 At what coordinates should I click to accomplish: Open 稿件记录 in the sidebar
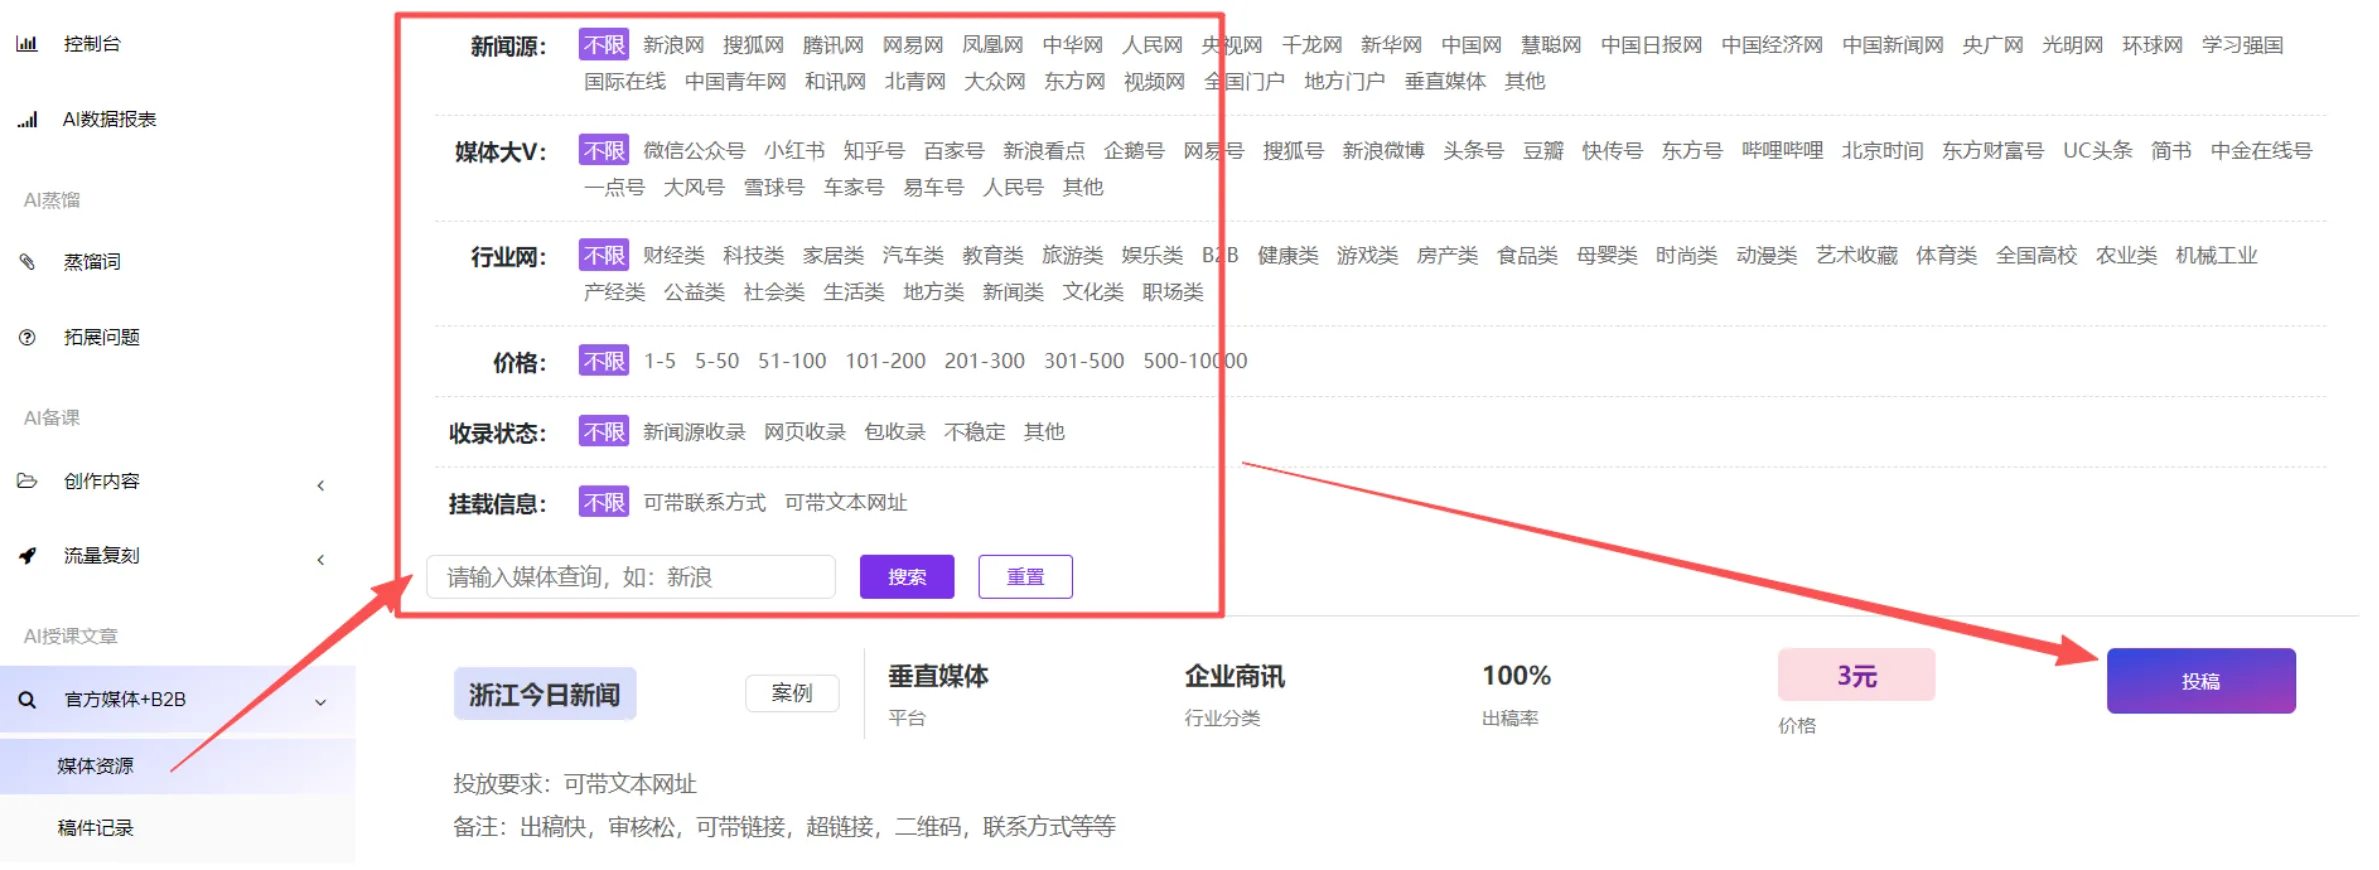[95, 828]
